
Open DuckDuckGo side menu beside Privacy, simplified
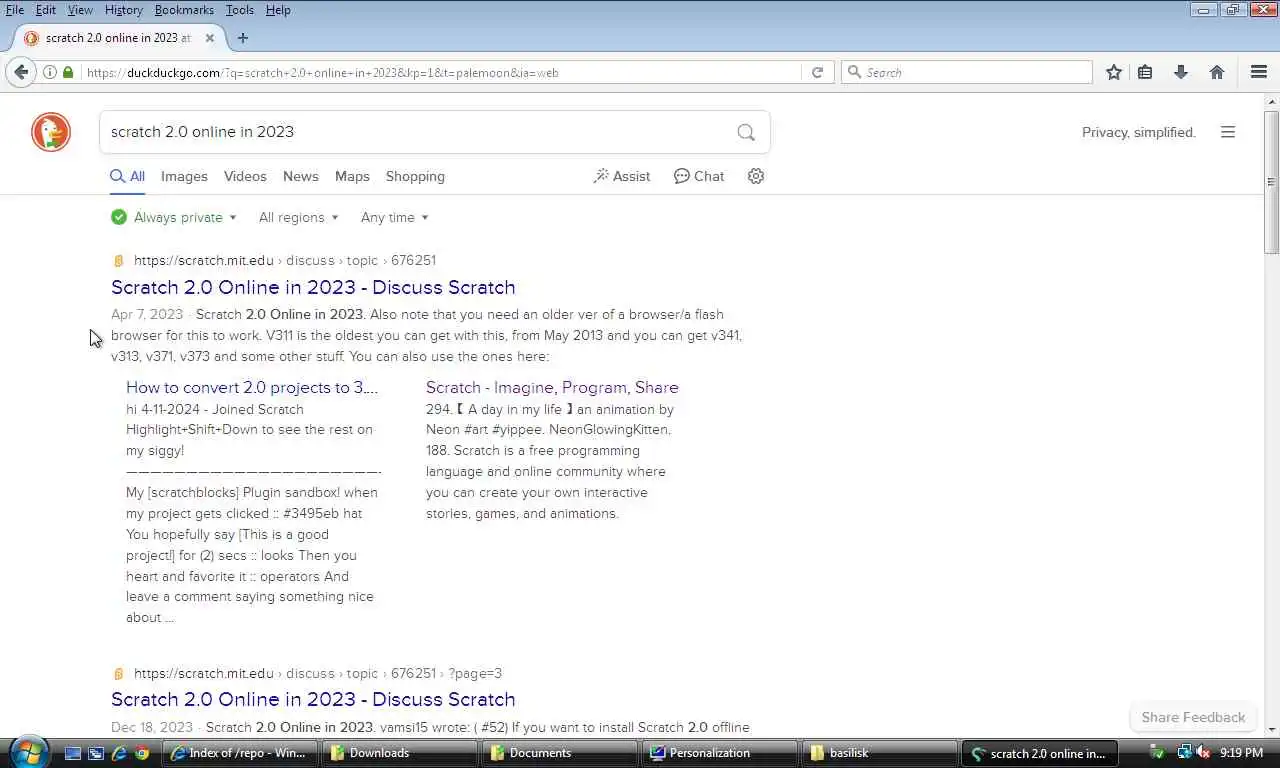[1228, 132]
